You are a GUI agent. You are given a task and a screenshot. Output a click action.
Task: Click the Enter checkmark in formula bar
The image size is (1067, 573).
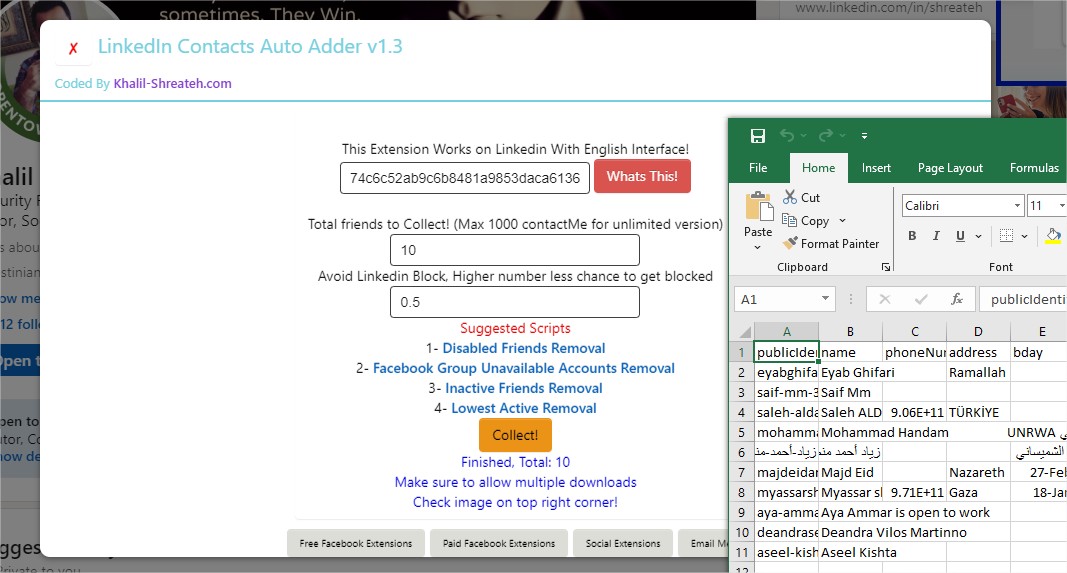tap(921, 299)
